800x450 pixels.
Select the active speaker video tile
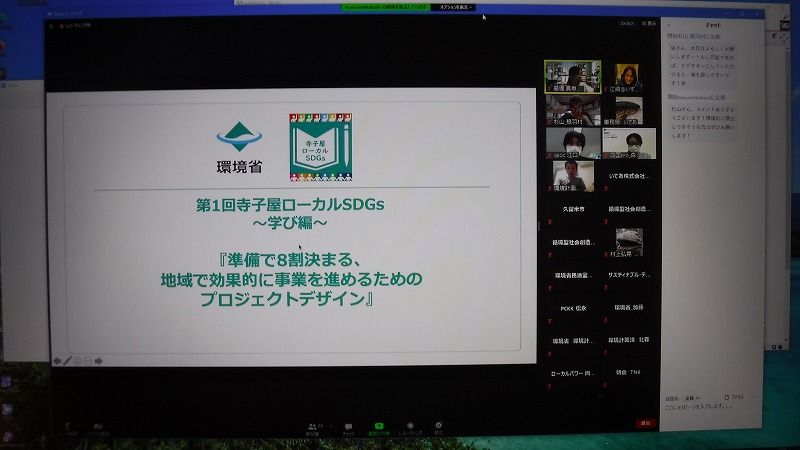pos(572,77)
